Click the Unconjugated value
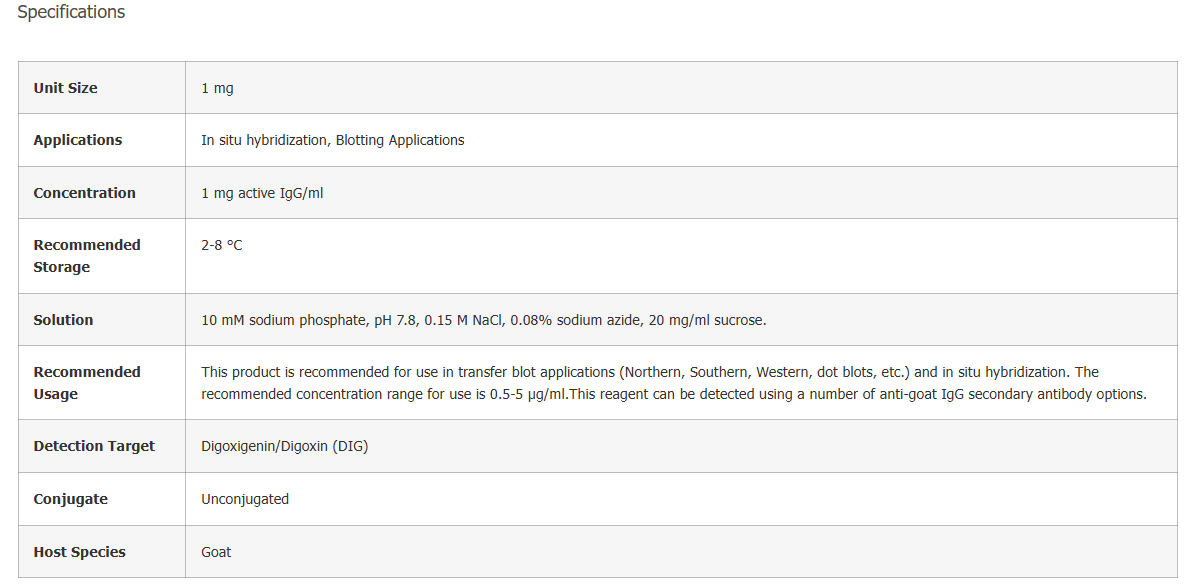This screenshot has height=588, width=1189. tap(245, 499)
